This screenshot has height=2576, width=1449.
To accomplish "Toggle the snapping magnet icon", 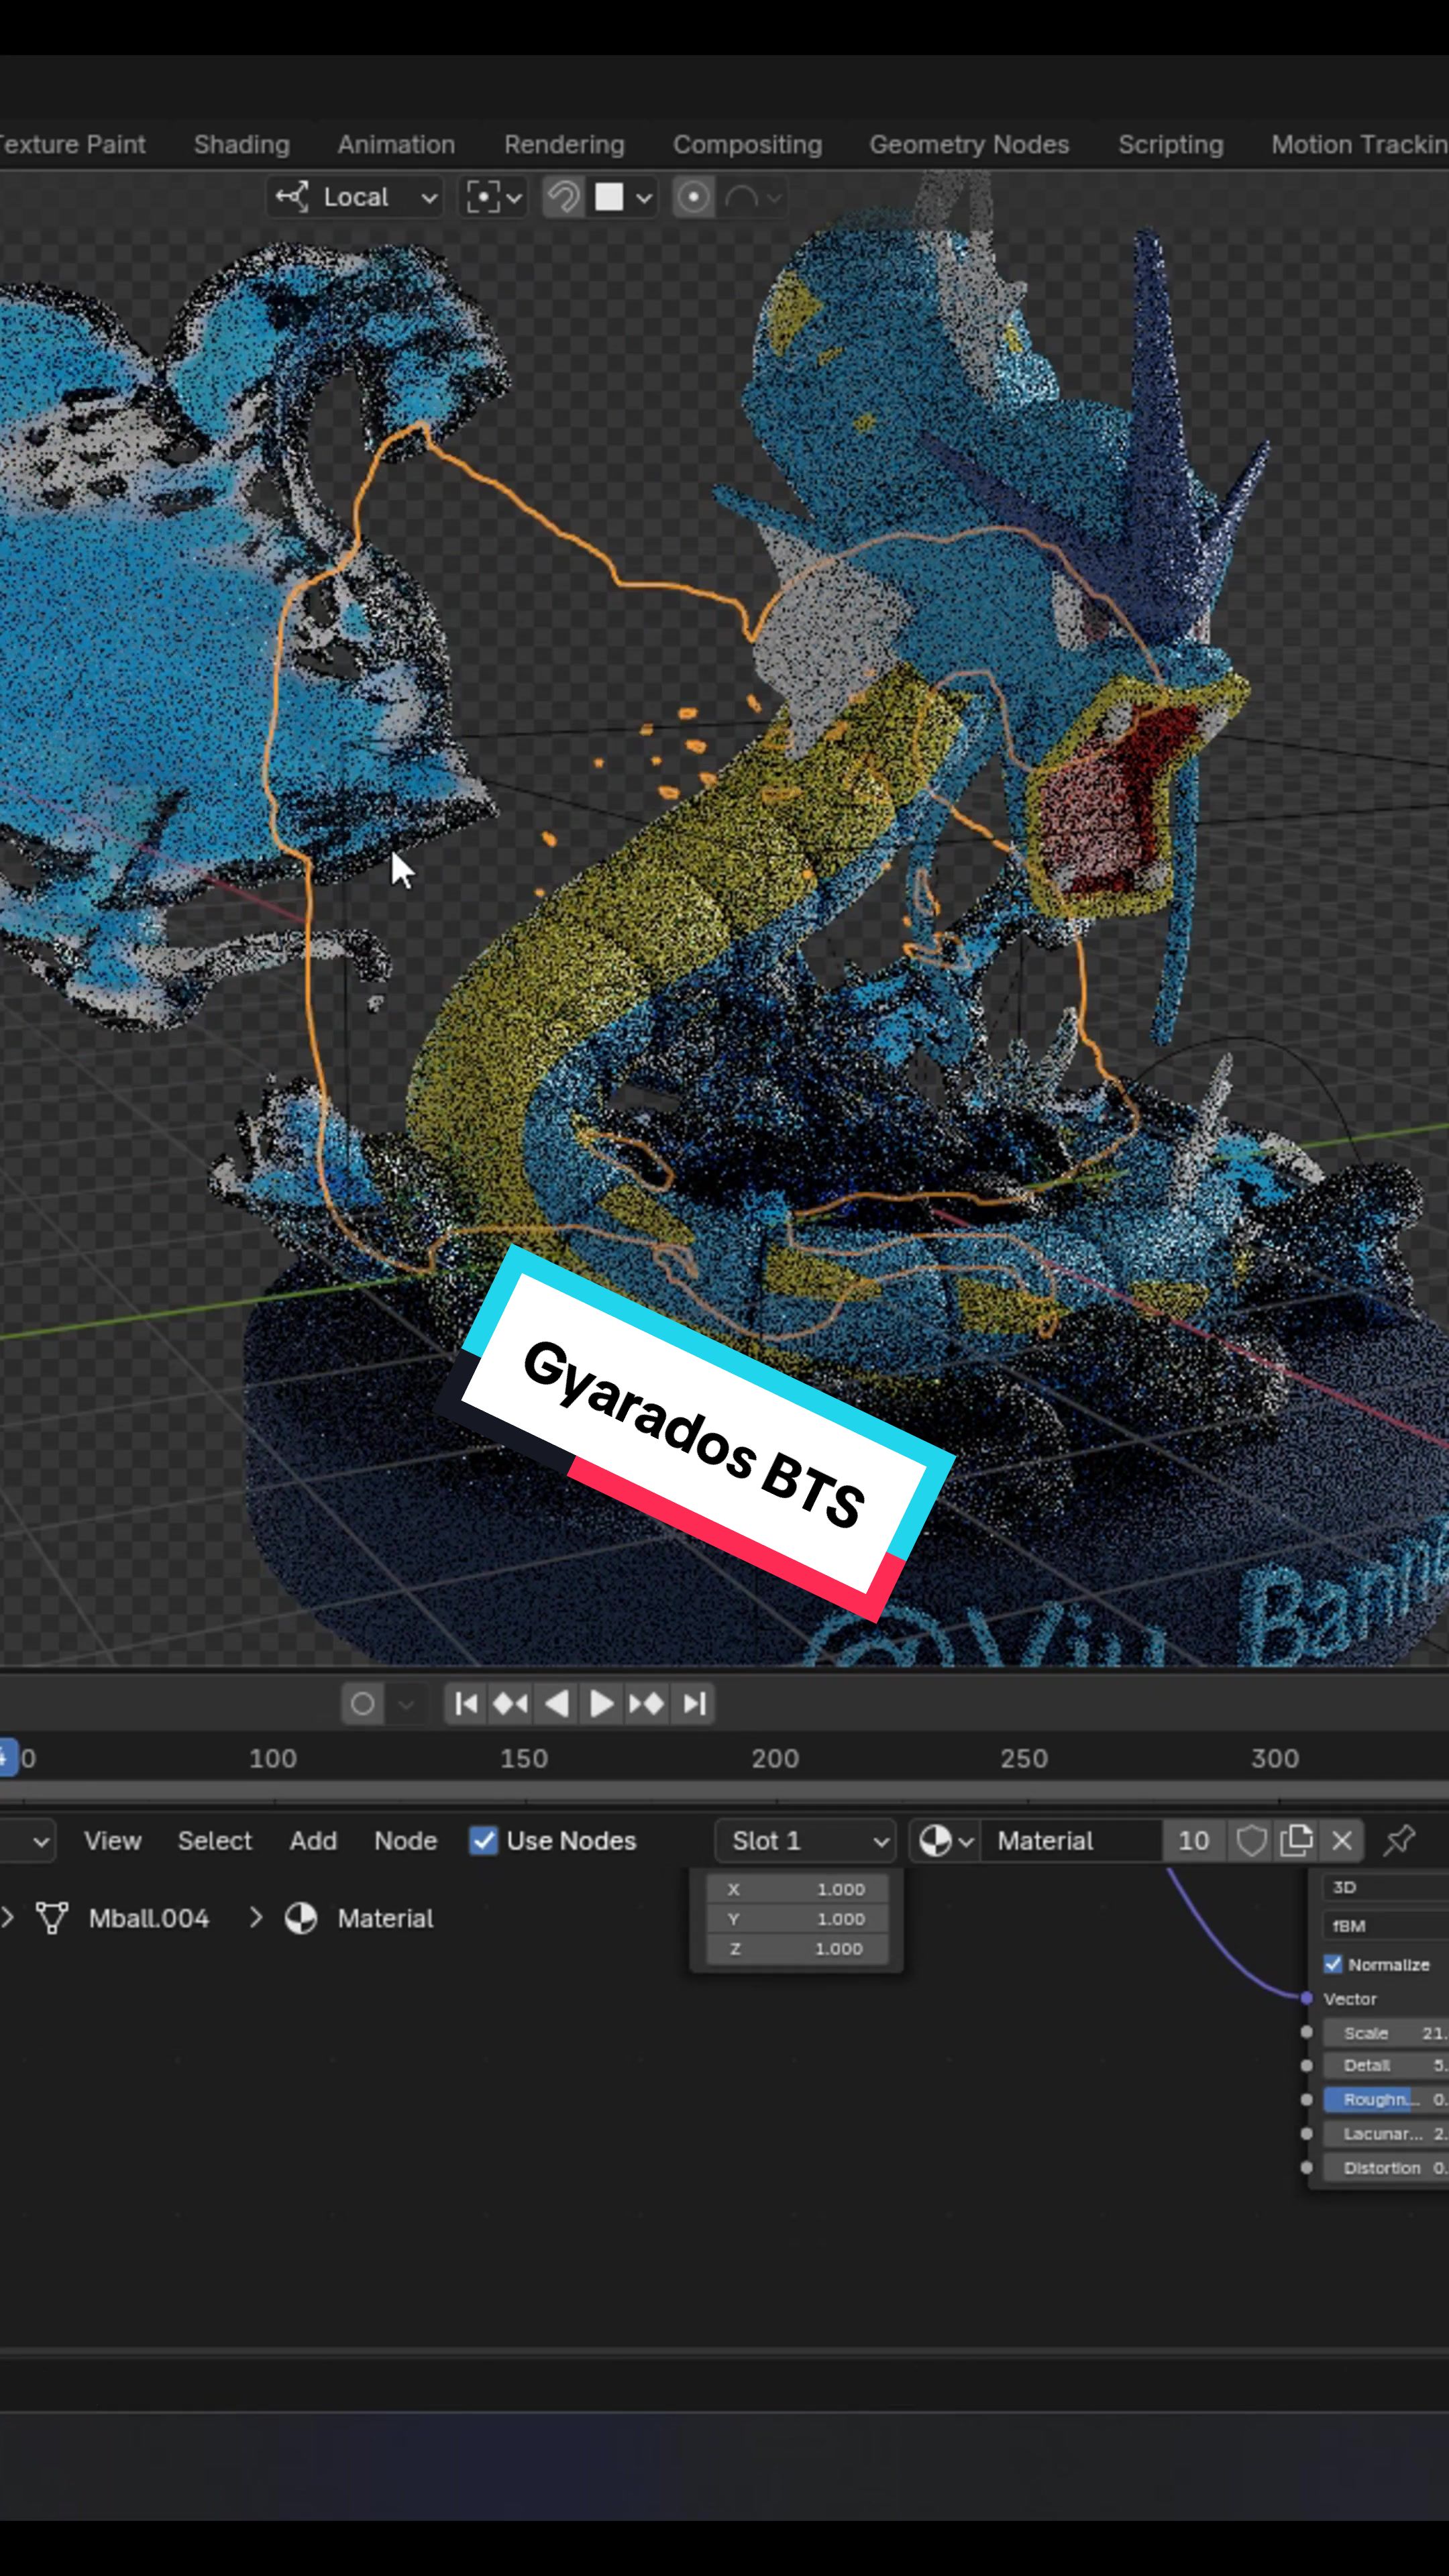I will (563, 197).
